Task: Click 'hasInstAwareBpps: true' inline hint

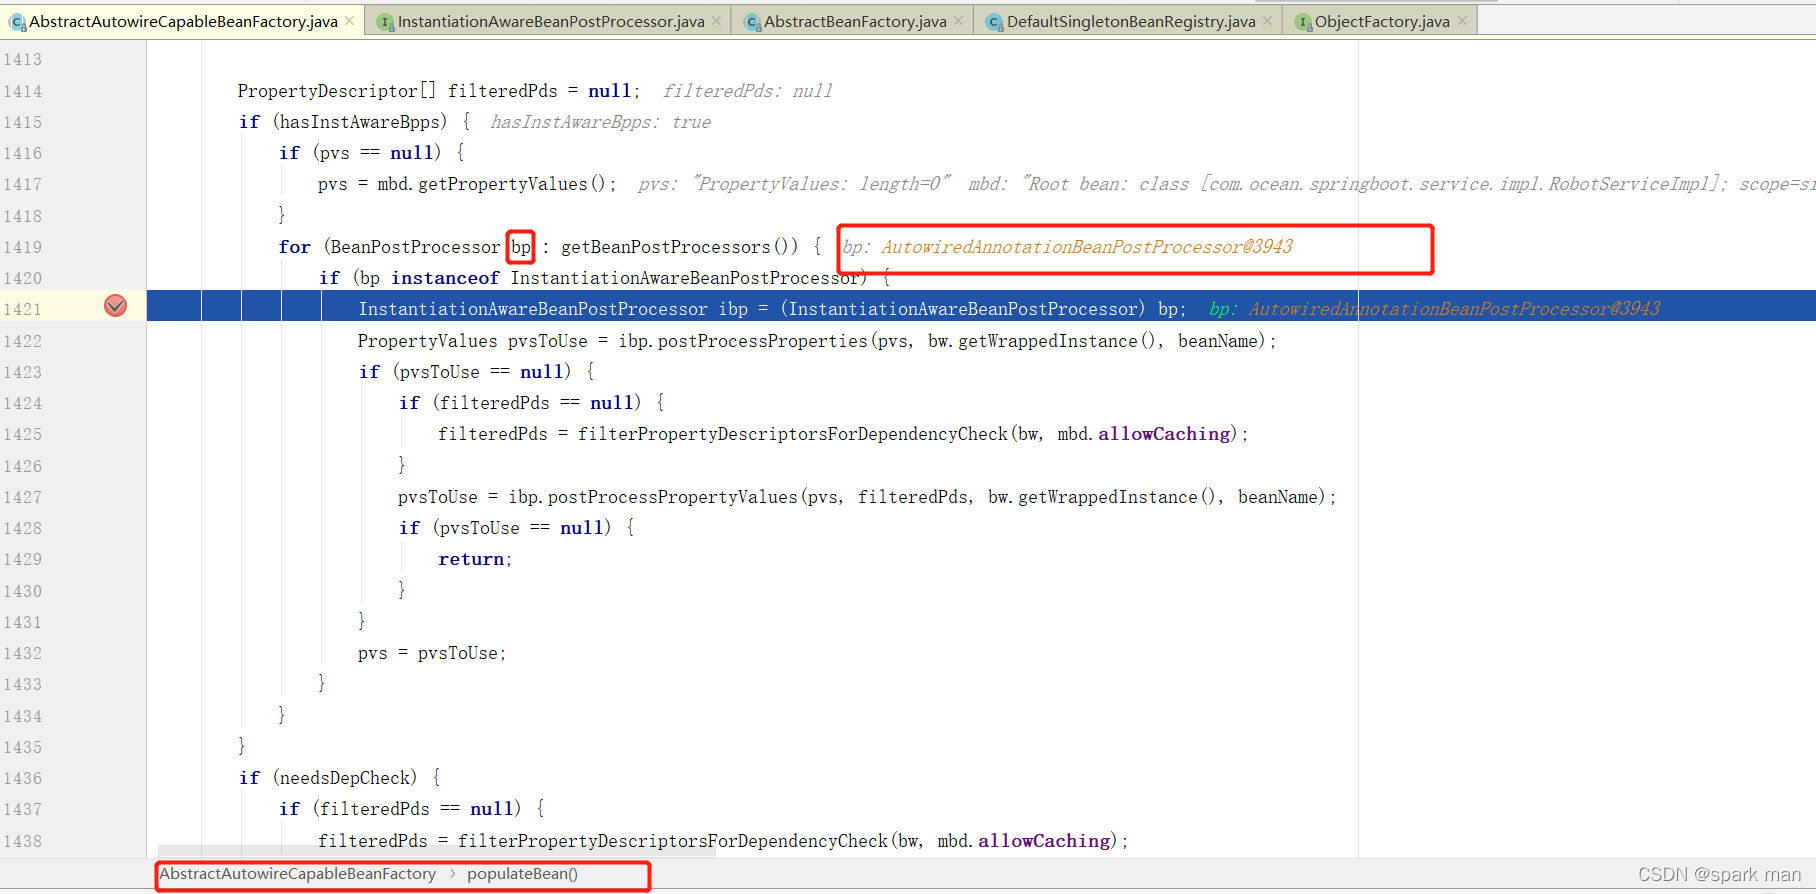Action: click(x=601, y=122)
